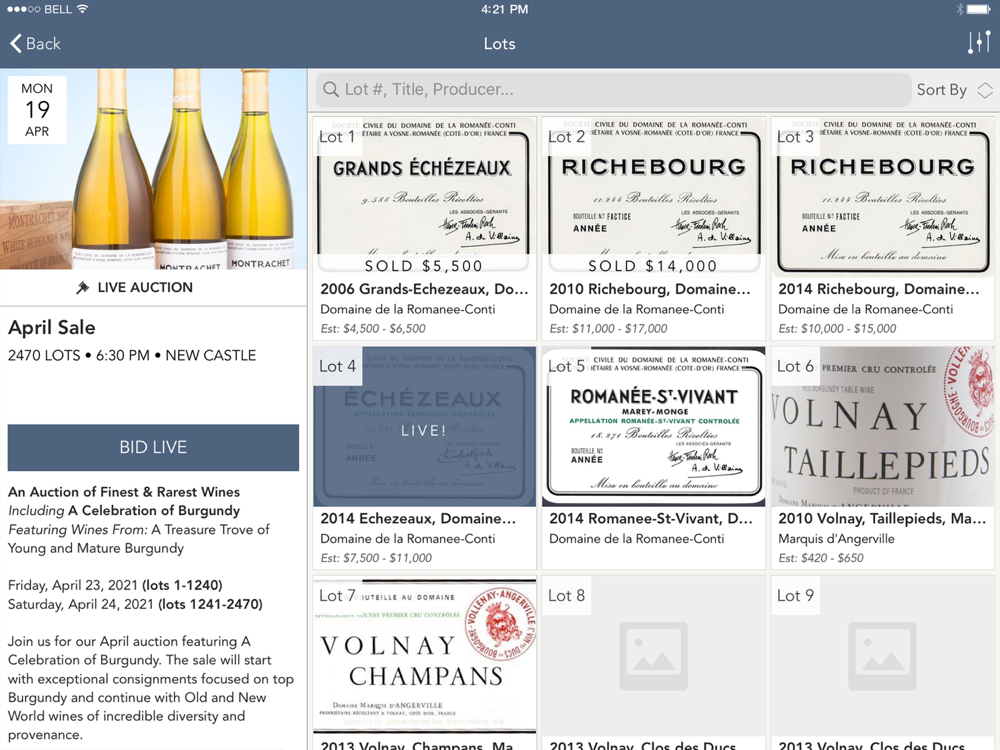Open the Montrachet bottles auction image
This screenshot has width=1000, height=750.
[x=153, y=169]
